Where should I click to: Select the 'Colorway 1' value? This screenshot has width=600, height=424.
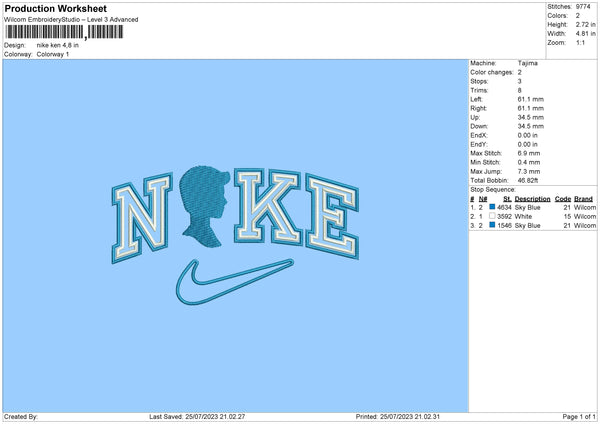coord(53,54)
